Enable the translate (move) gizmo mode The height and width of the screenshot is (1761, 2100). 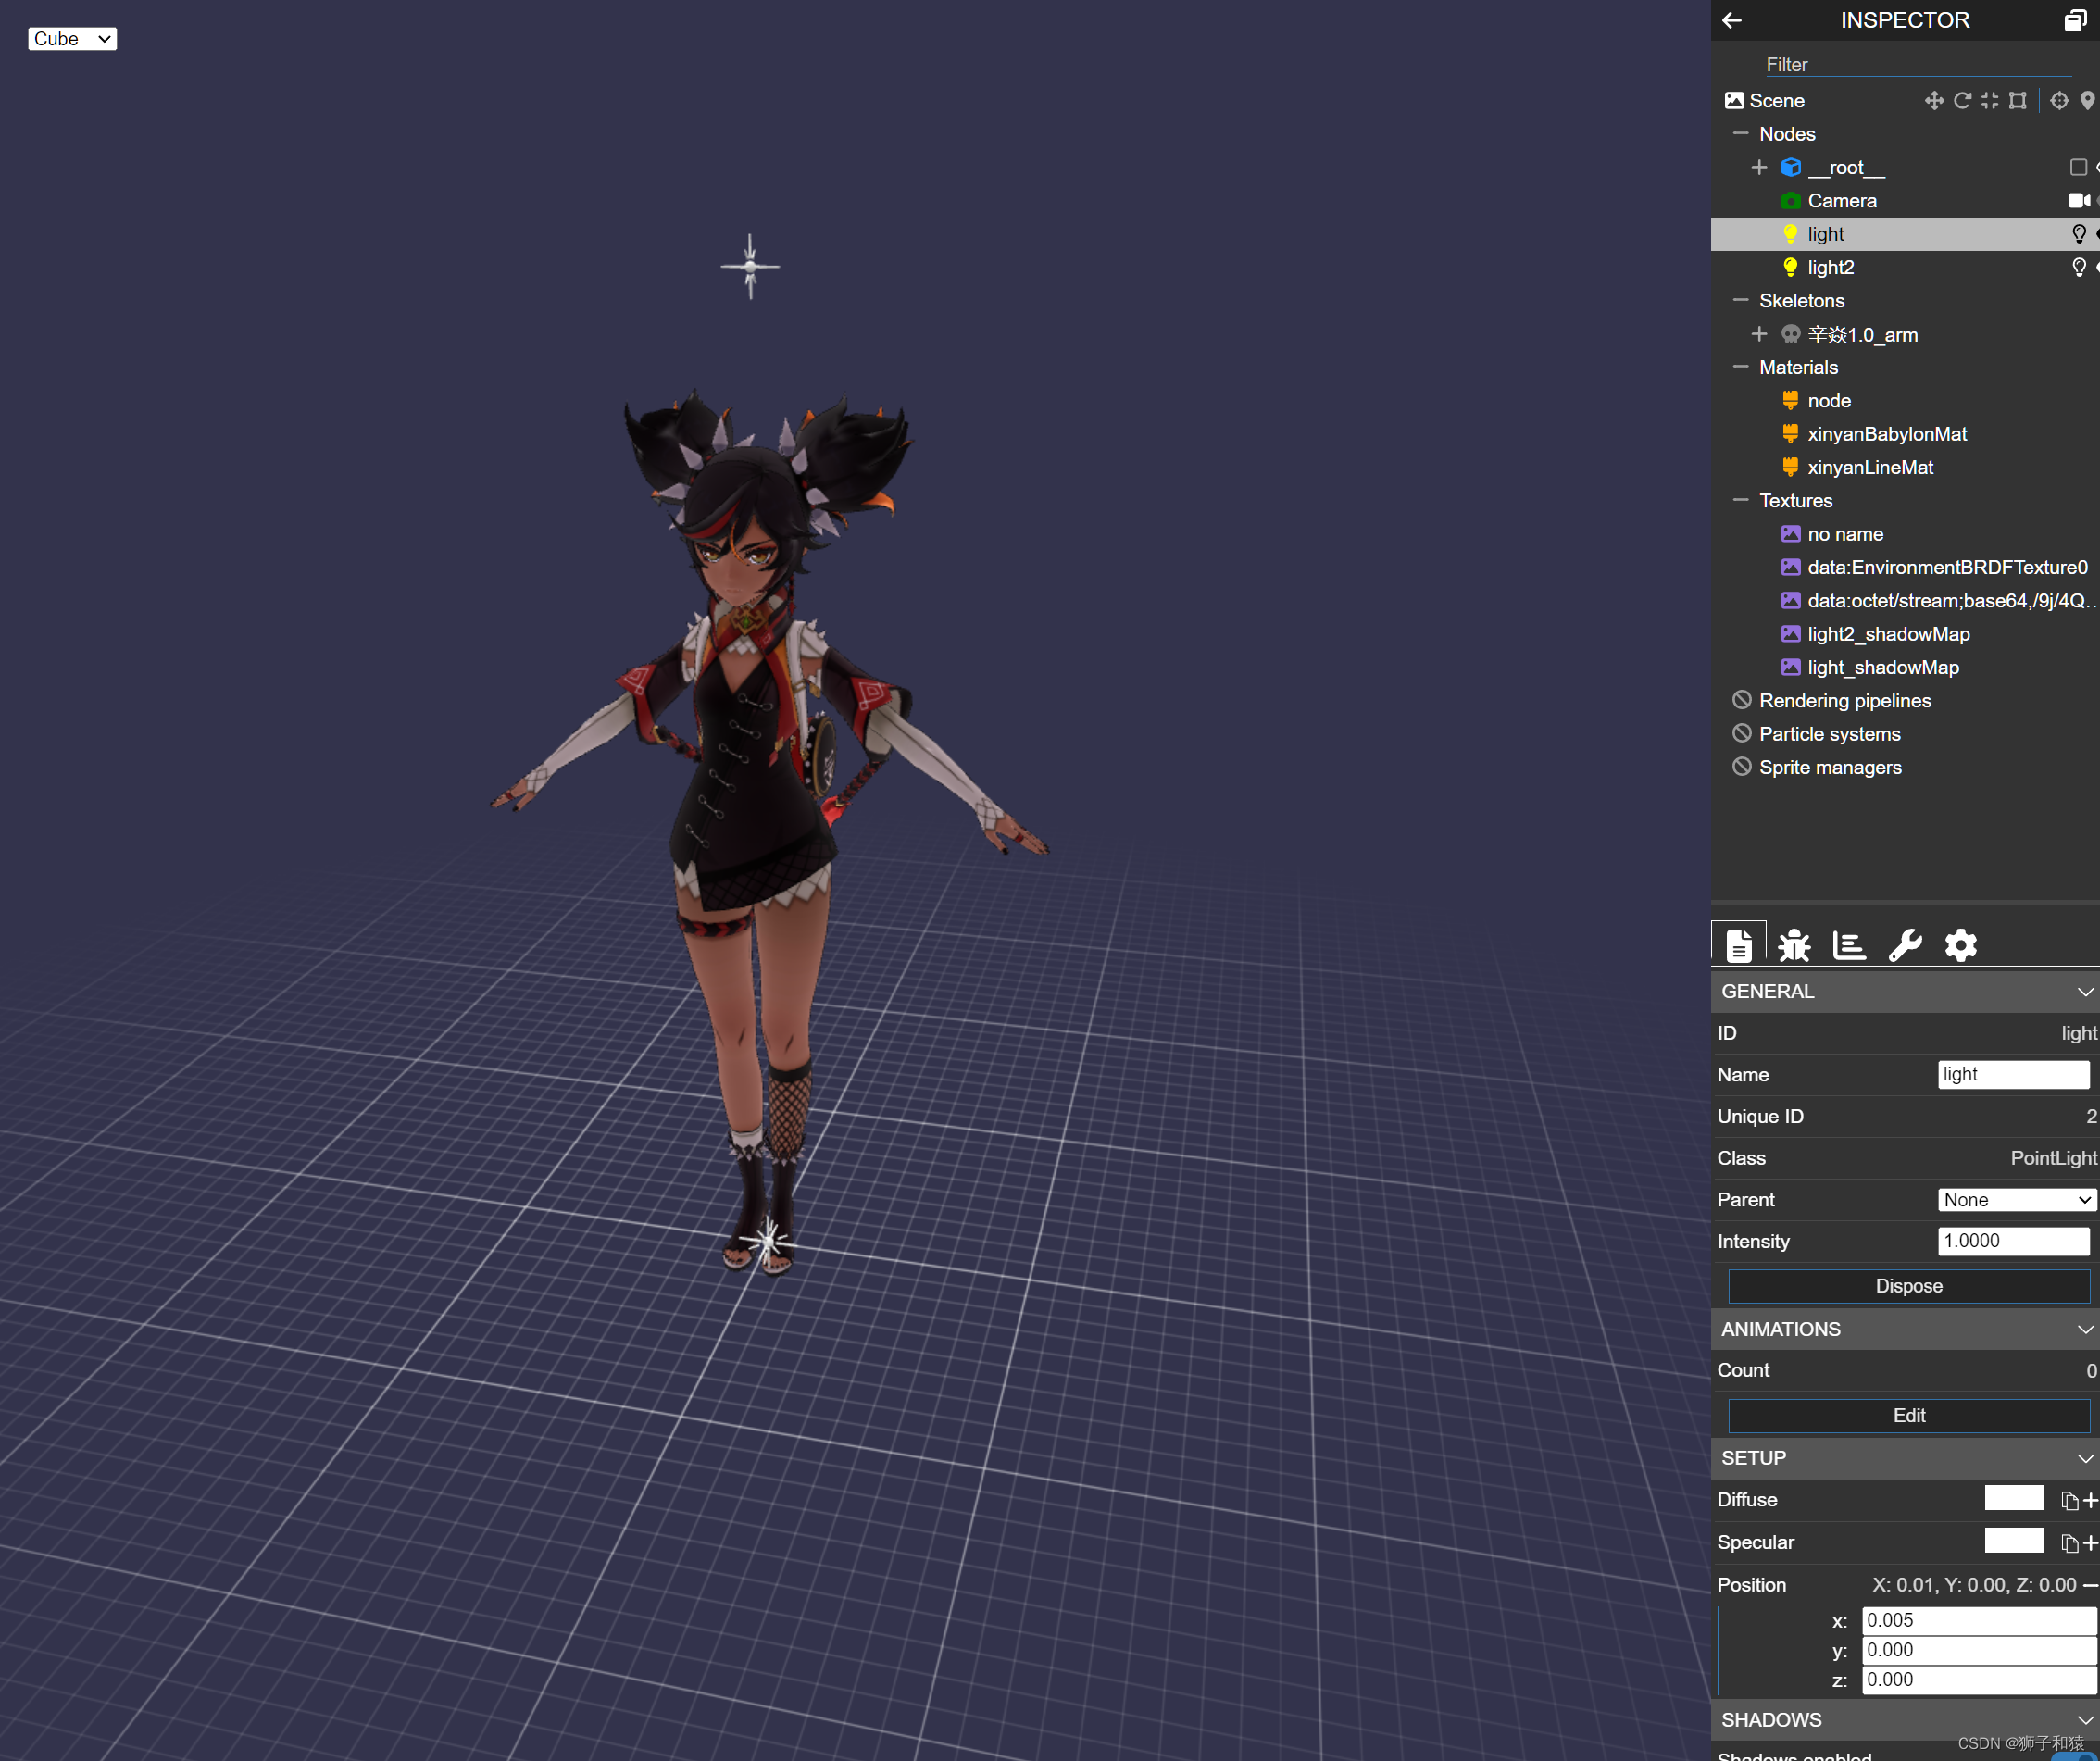tap(1933, 100)
